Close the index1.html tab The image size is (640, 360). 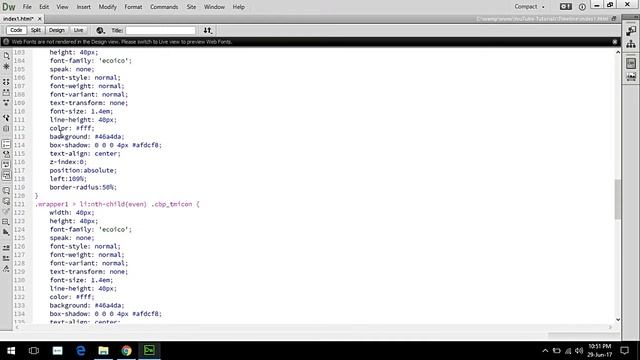40,19
